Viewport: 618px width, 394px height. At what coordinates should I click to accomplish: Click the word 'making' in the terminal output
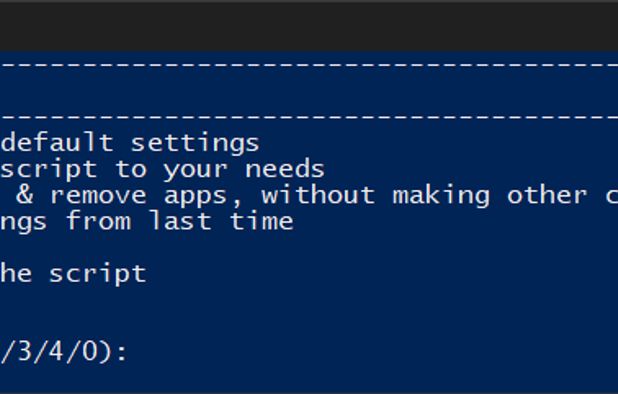(x=441, y=197)
